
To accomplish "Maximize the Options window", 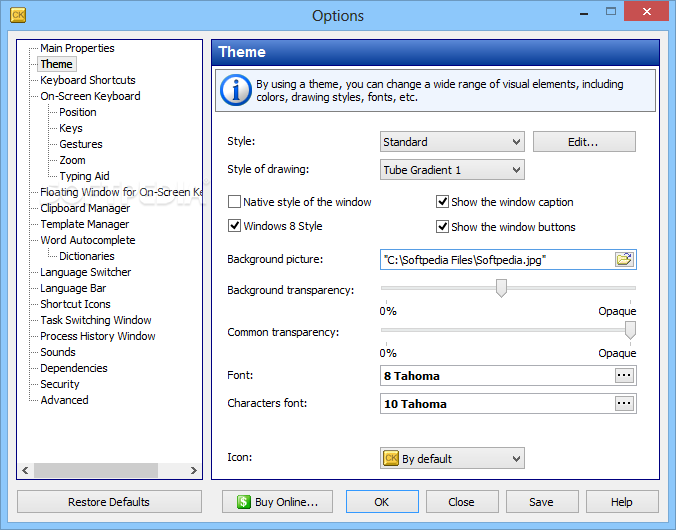I will click(x=611, y=12).
